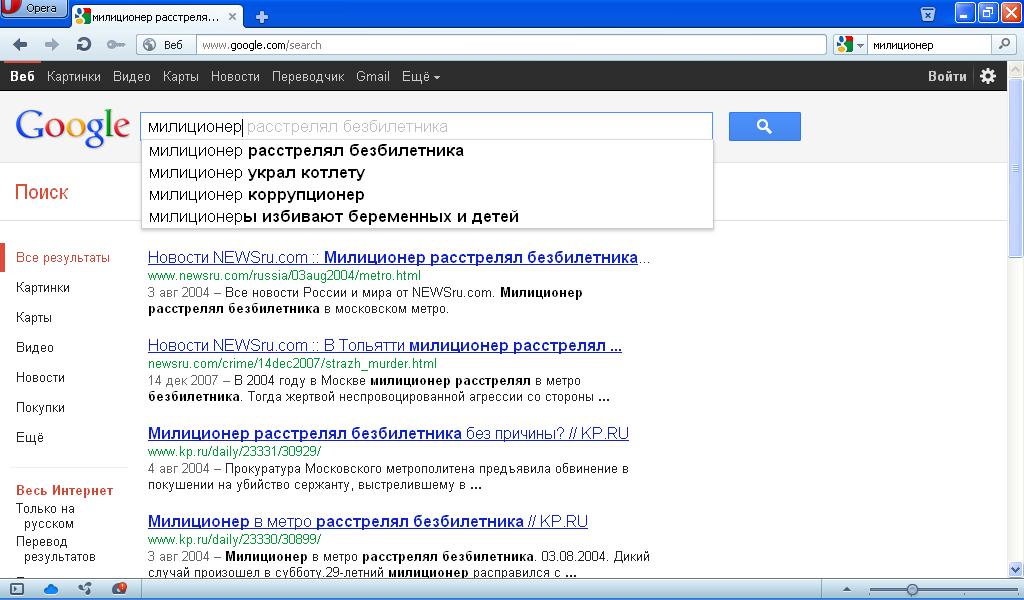This screenshot has height=600, width=1024.
Task: Reload the page with the refresh icon
Action: click(84, 45)
